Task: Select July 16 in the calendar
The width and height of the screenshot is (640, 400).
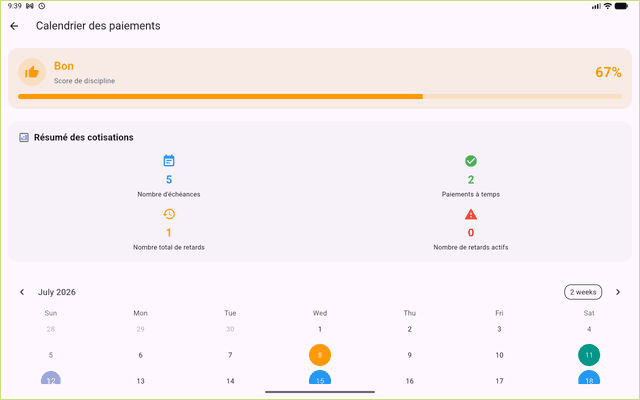Action: coord(409,381)
